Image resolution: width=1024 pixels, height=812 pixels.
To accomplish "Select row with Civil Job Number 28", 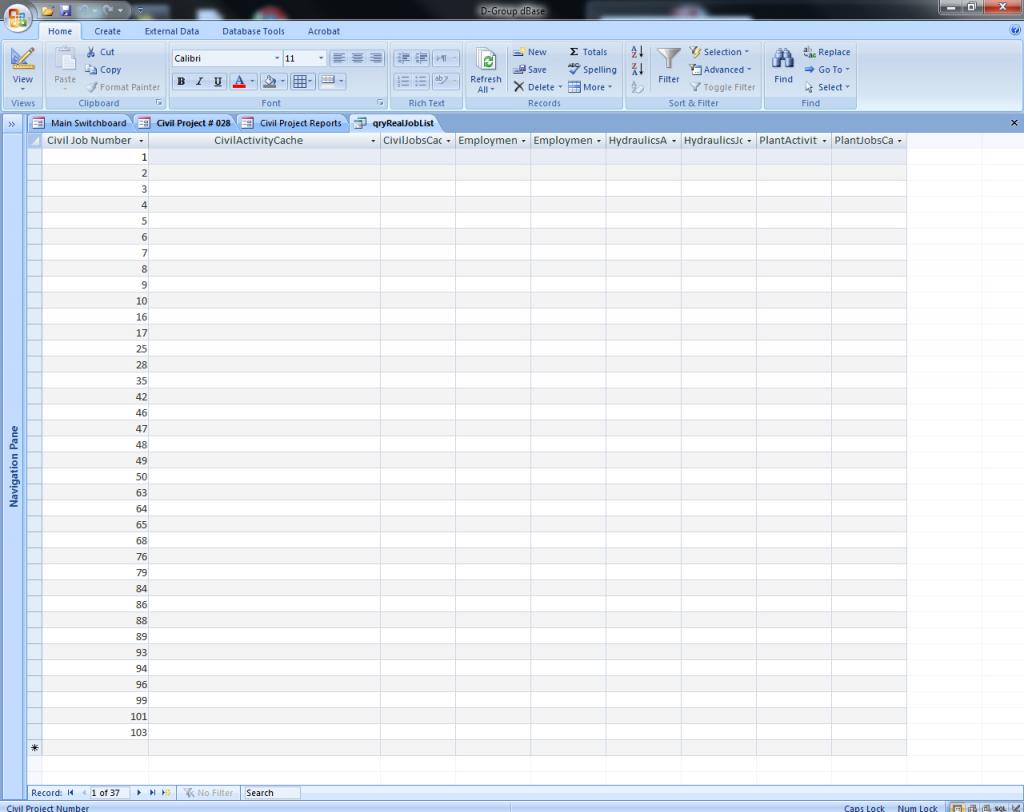I will [x=35, y=365].
